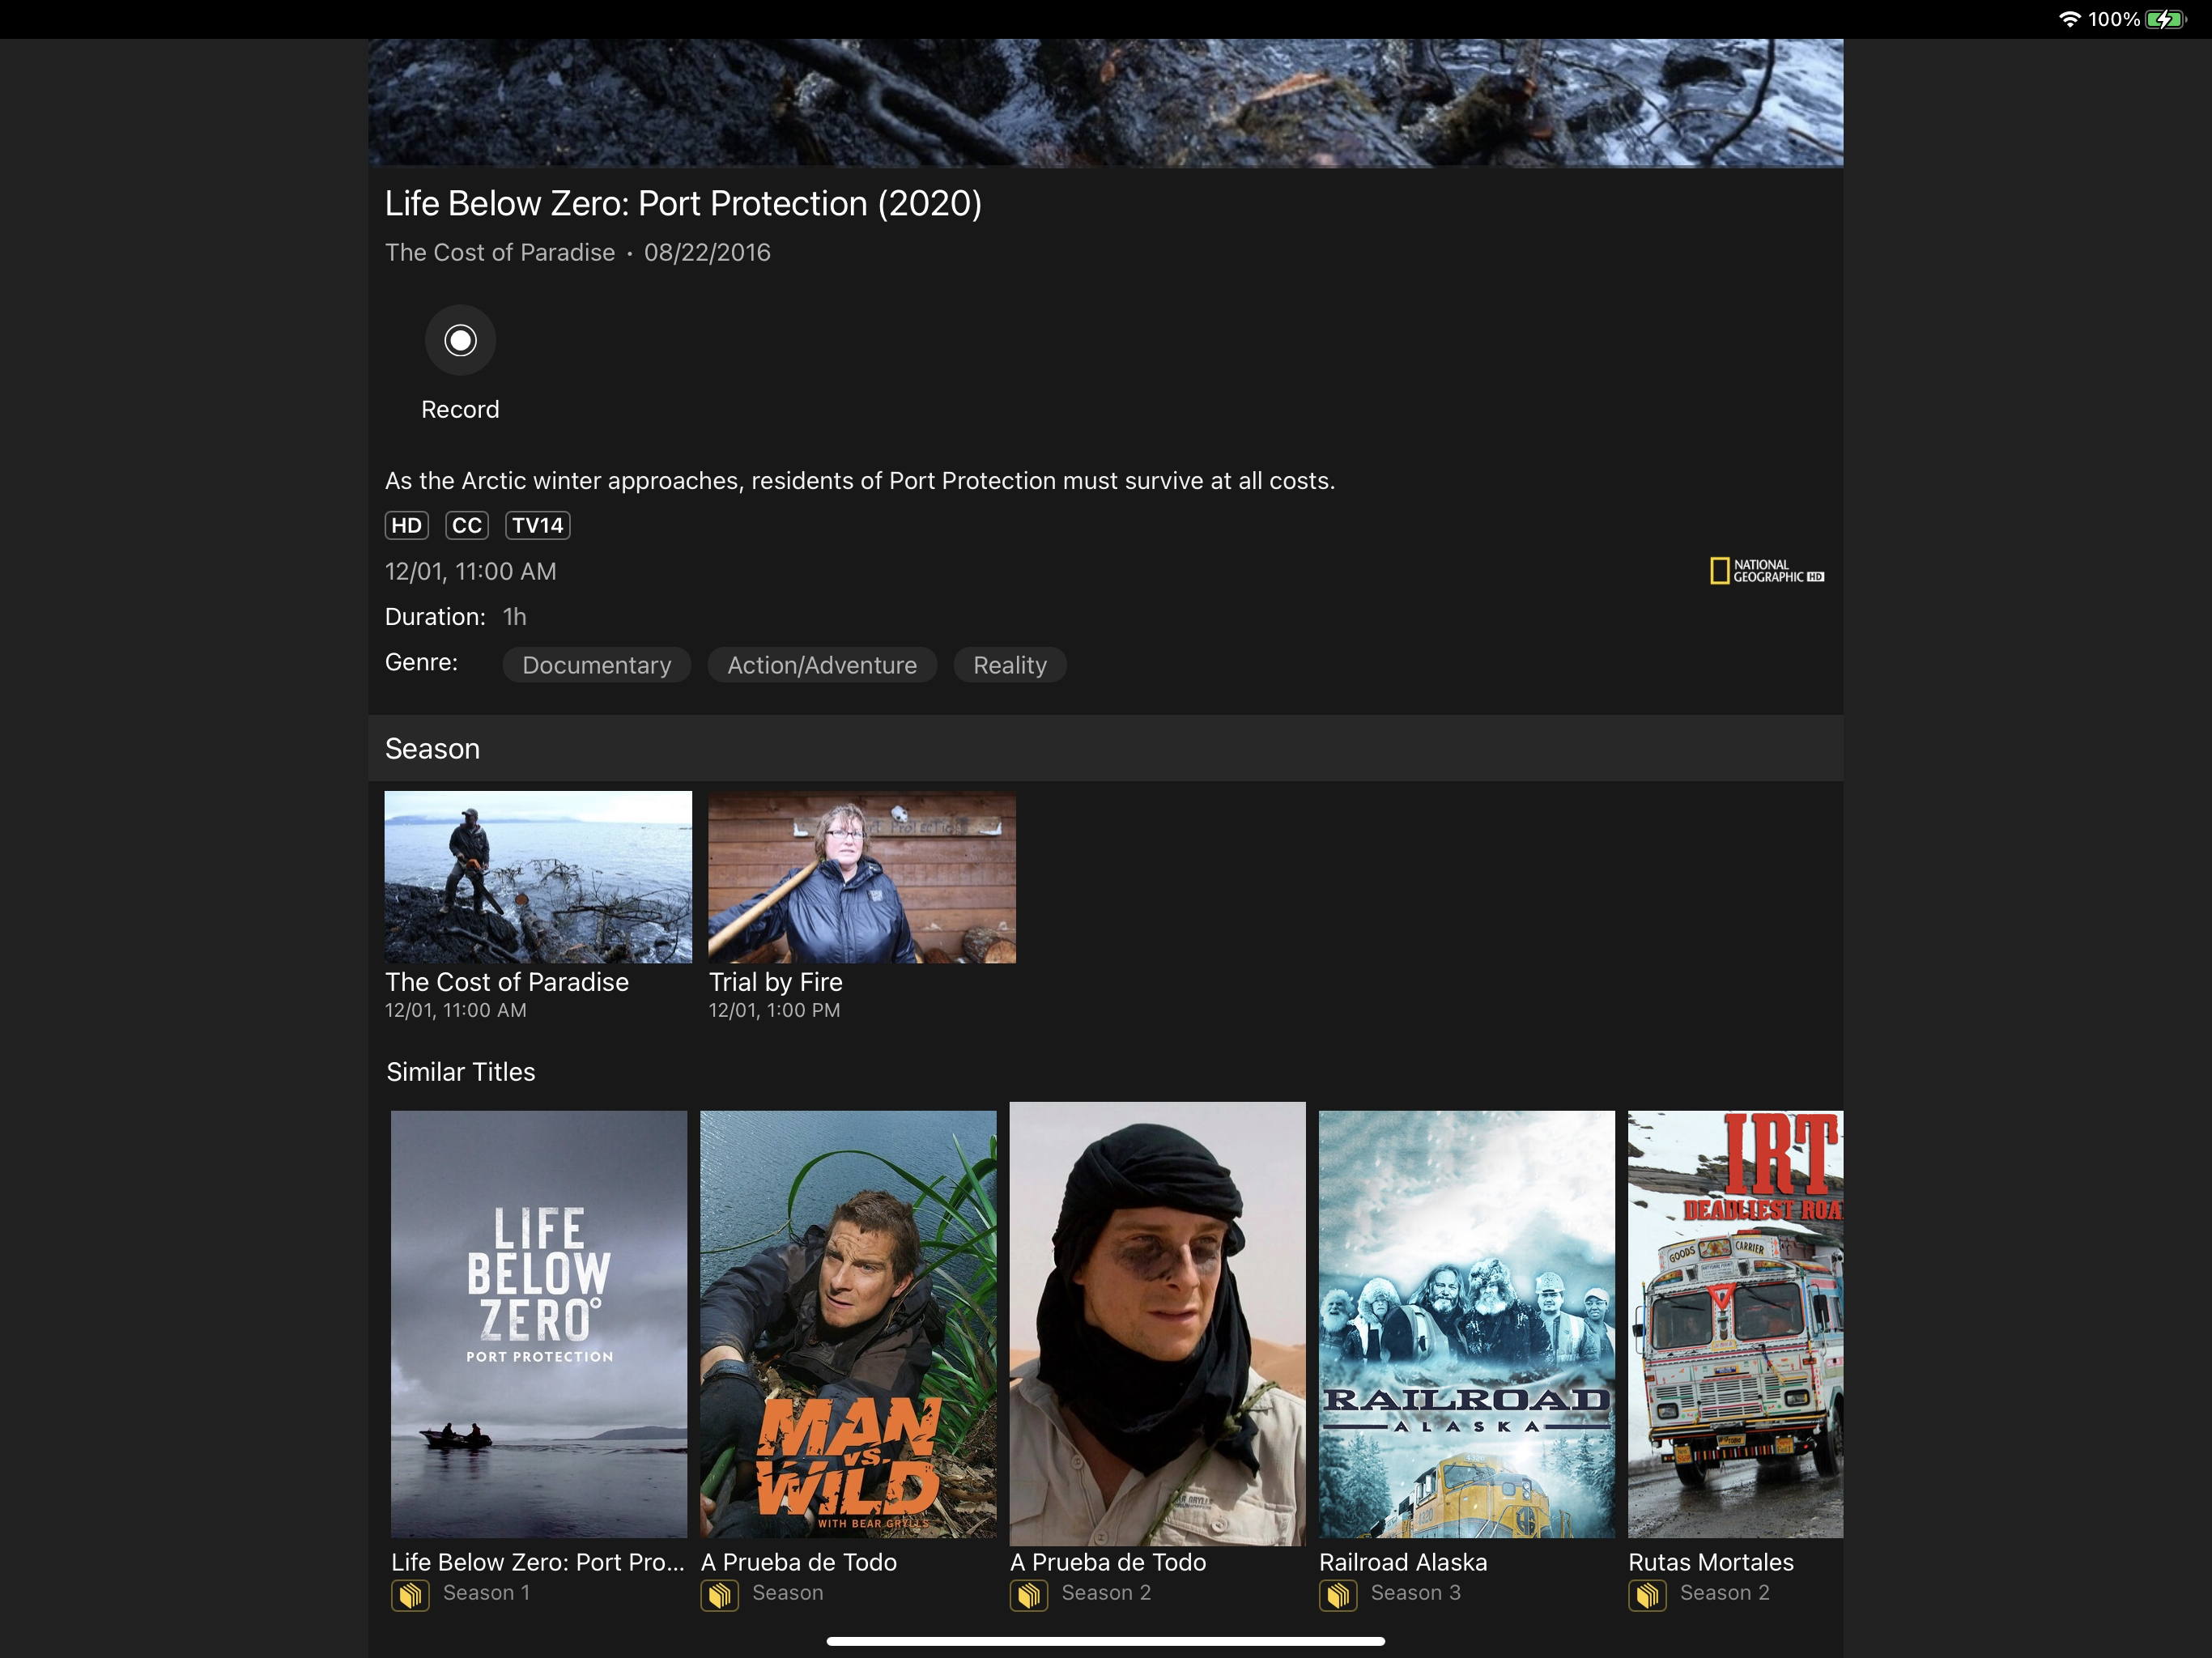Click season icon under A Prueba de Todo Season 2
The height and width of the screenshot is (1658, 2212).
pyautogui.click(x=1029, y=1595)
